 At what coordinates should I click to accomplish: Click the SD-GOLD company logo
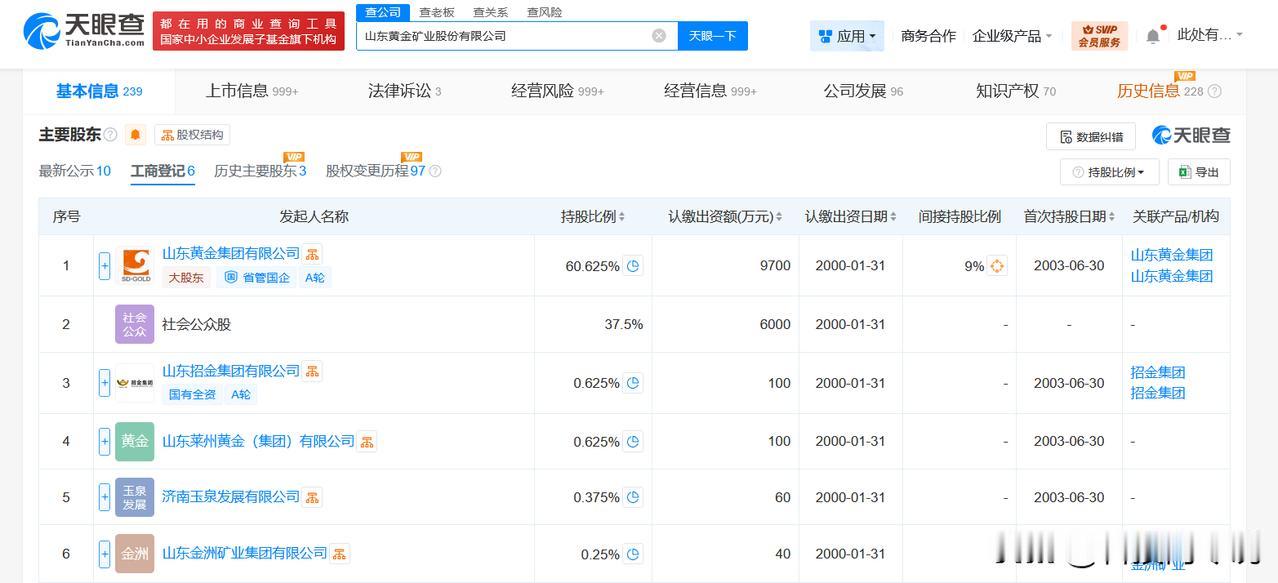tap(135, 266)
